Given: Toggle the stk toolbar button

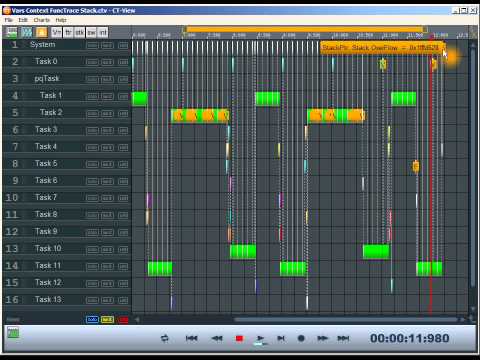Looking at the screenshot, I should (80, 32).
